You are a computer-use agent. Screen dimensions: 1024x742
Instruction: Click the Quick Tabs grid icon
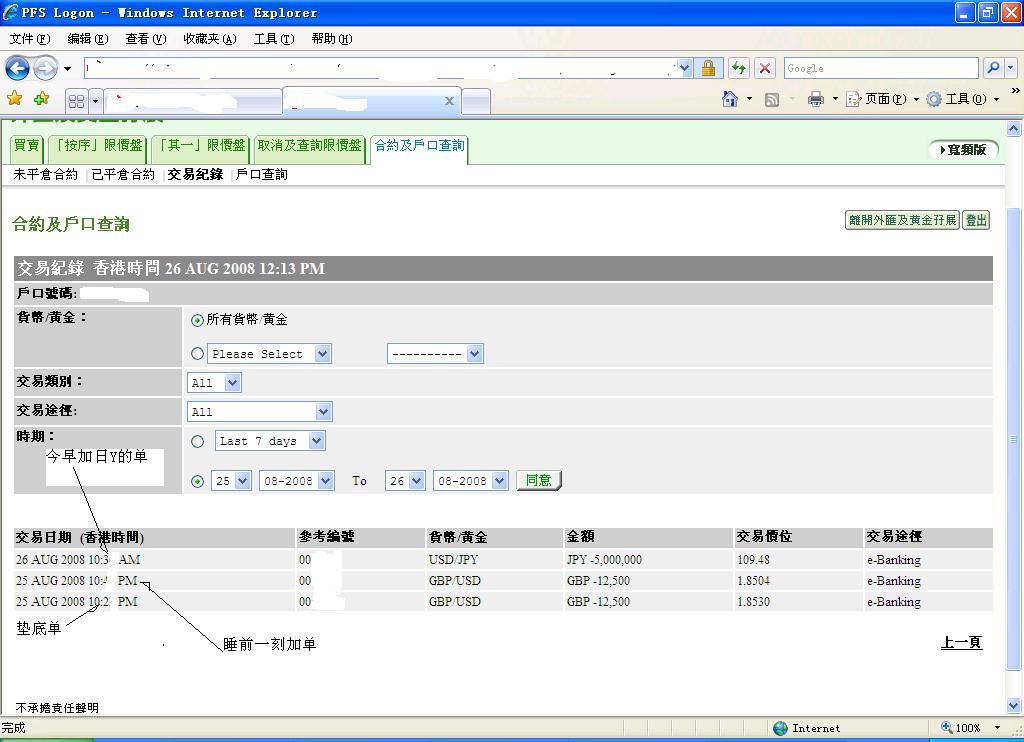[76, 101]
